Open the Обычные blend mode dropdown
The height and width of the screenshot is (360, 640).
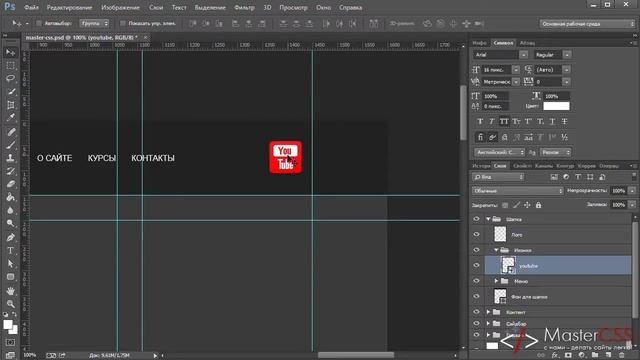(x=518, y=191)
